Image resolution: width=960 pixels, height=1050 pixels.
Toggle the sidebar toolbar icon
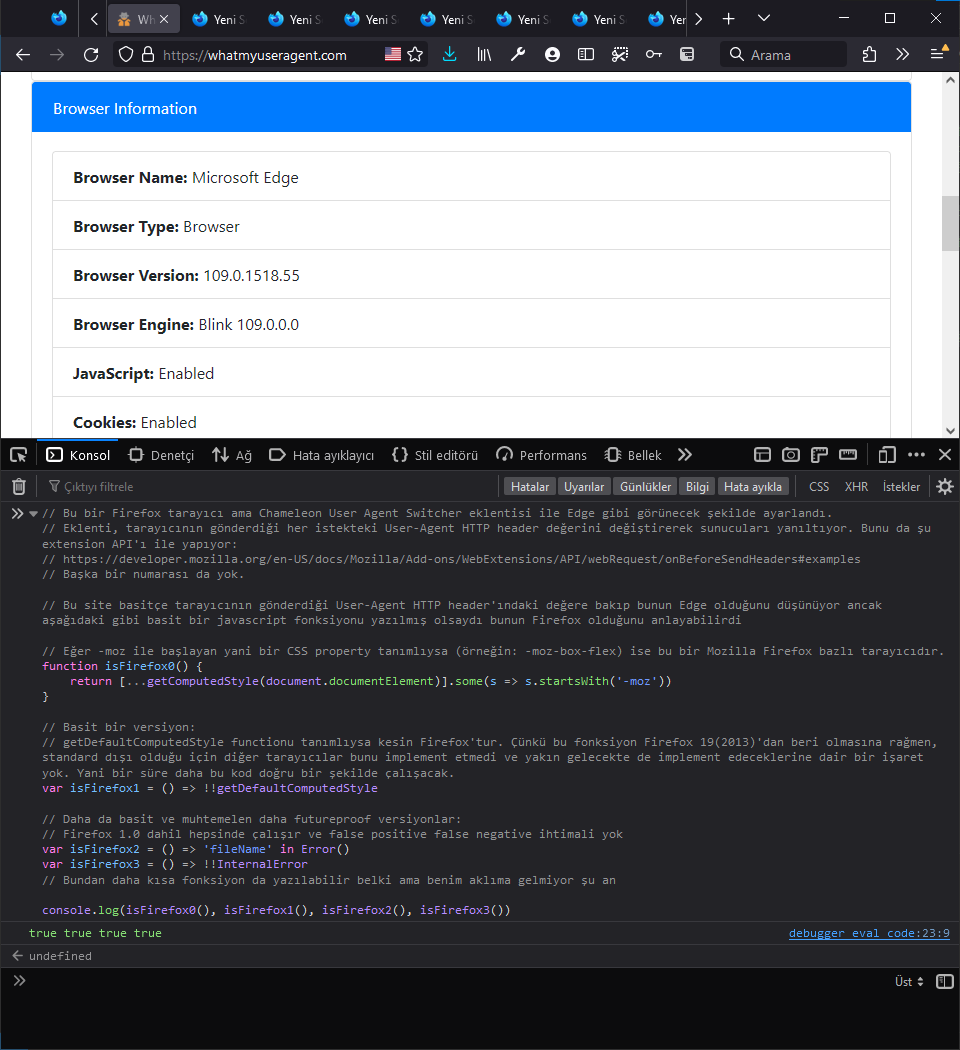pos(586,54)
